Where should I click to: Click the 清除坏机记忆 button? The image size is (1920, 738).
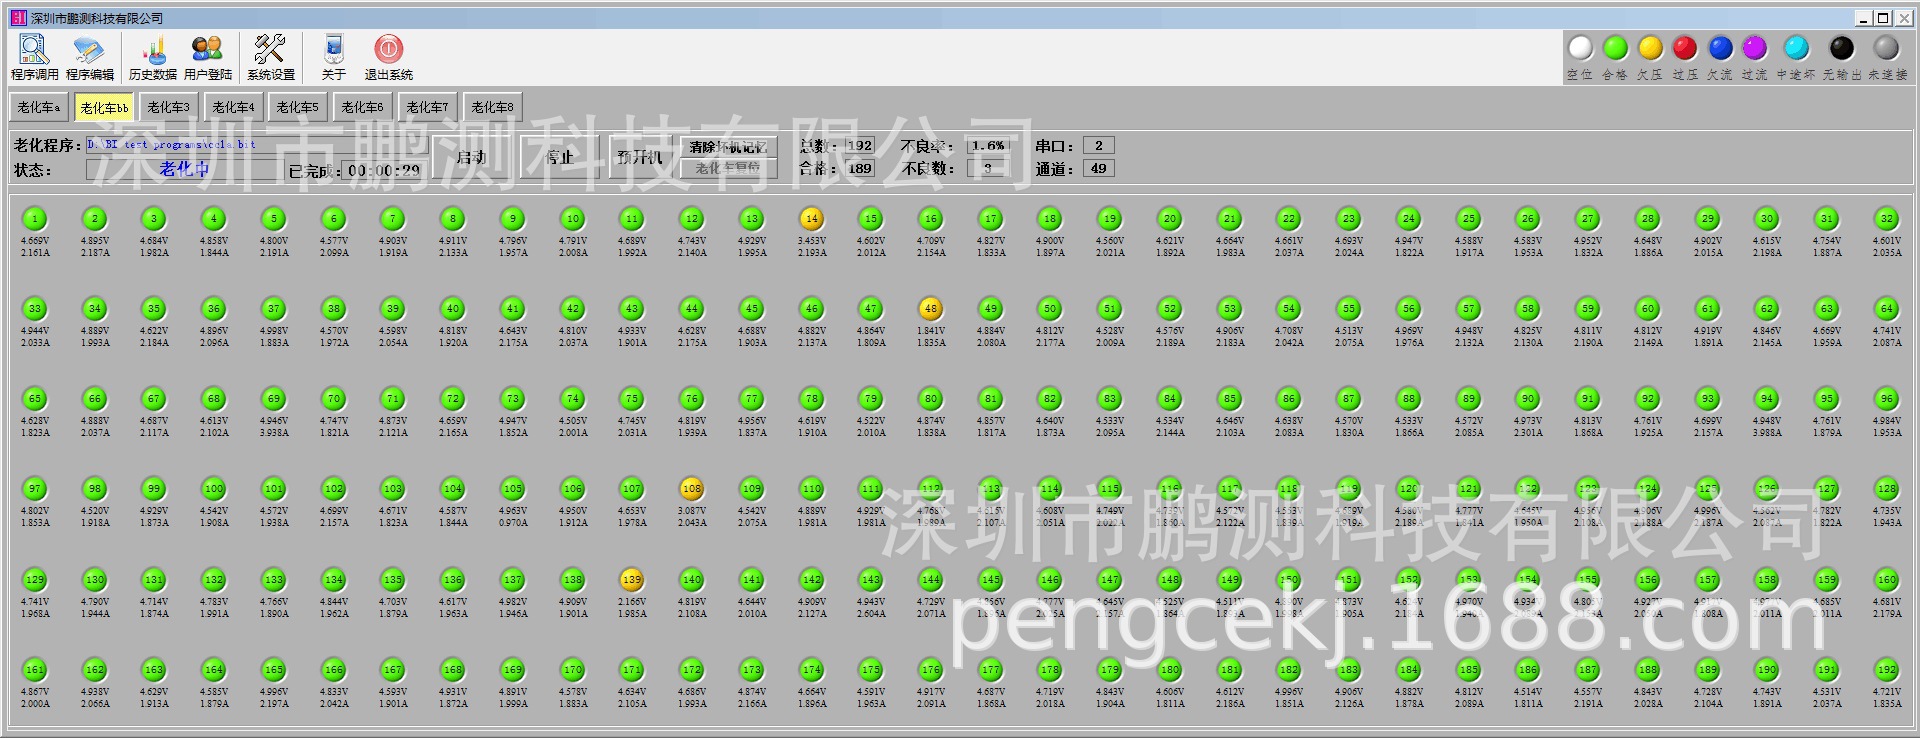(728, 147)
